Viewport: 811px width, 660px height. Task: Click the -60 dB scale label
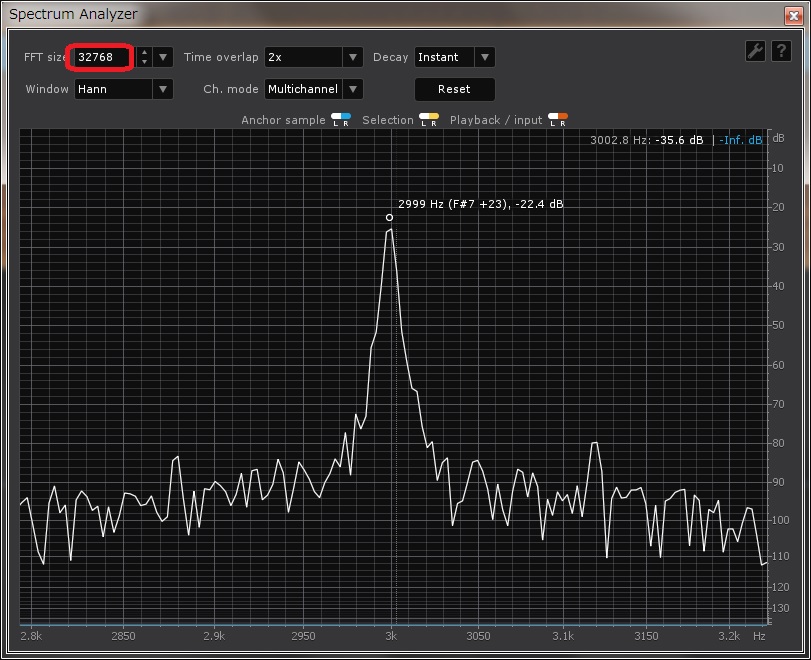[x=776, y=365]
